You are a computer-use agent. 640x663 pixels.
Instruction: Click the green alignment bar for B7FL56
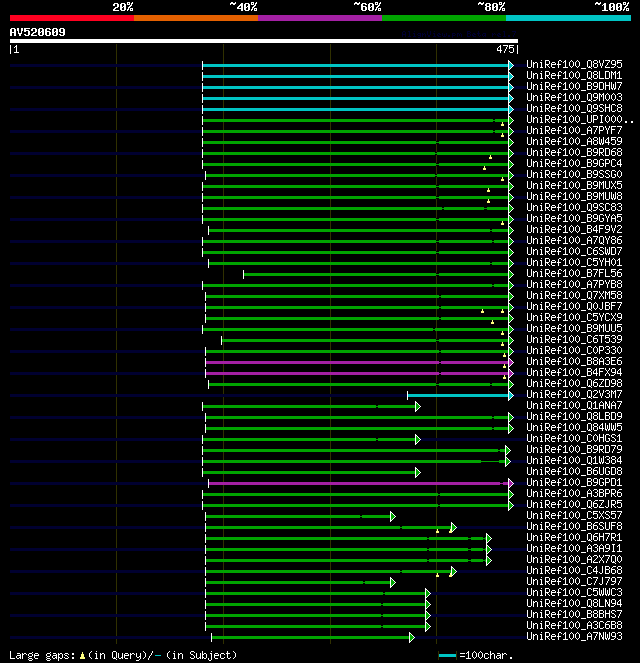[x=376, y=274]
